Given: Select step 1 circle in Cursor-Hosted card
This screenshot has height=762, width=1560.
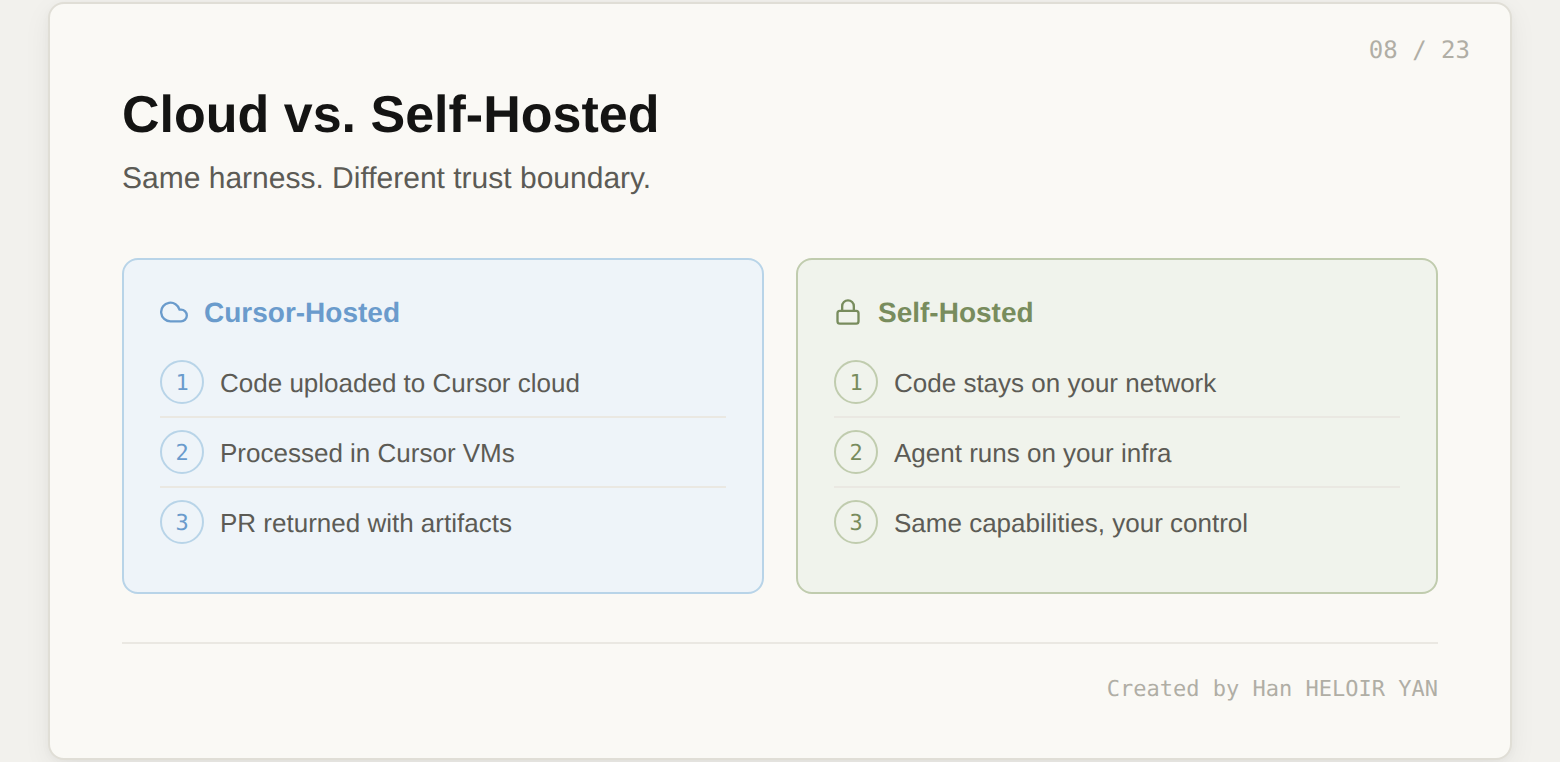Looking at the screenshot, I should point(182,382).
